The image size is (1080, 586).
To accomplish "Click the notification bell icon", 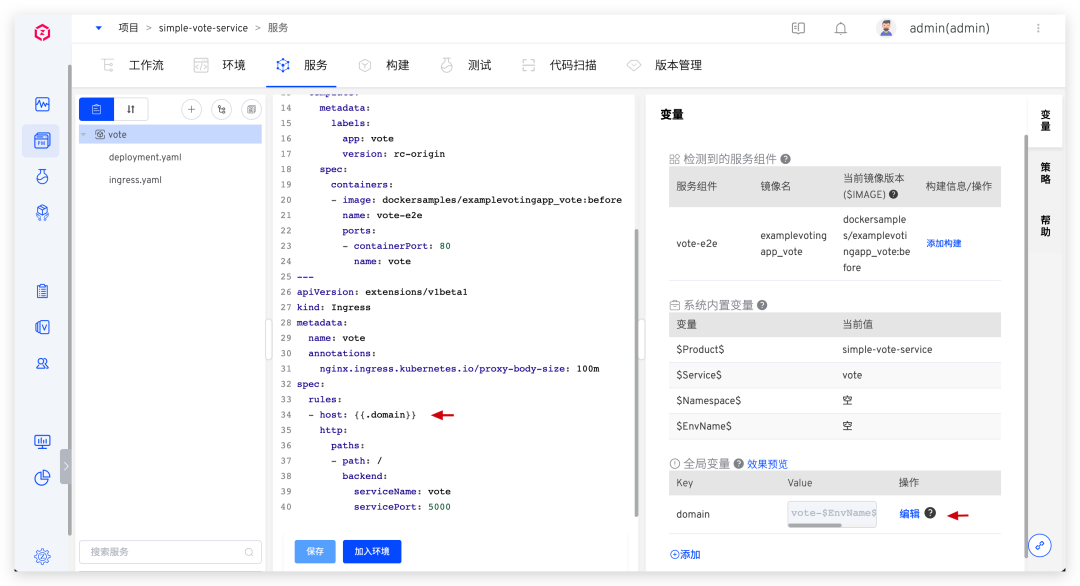I will click(840, 28).
